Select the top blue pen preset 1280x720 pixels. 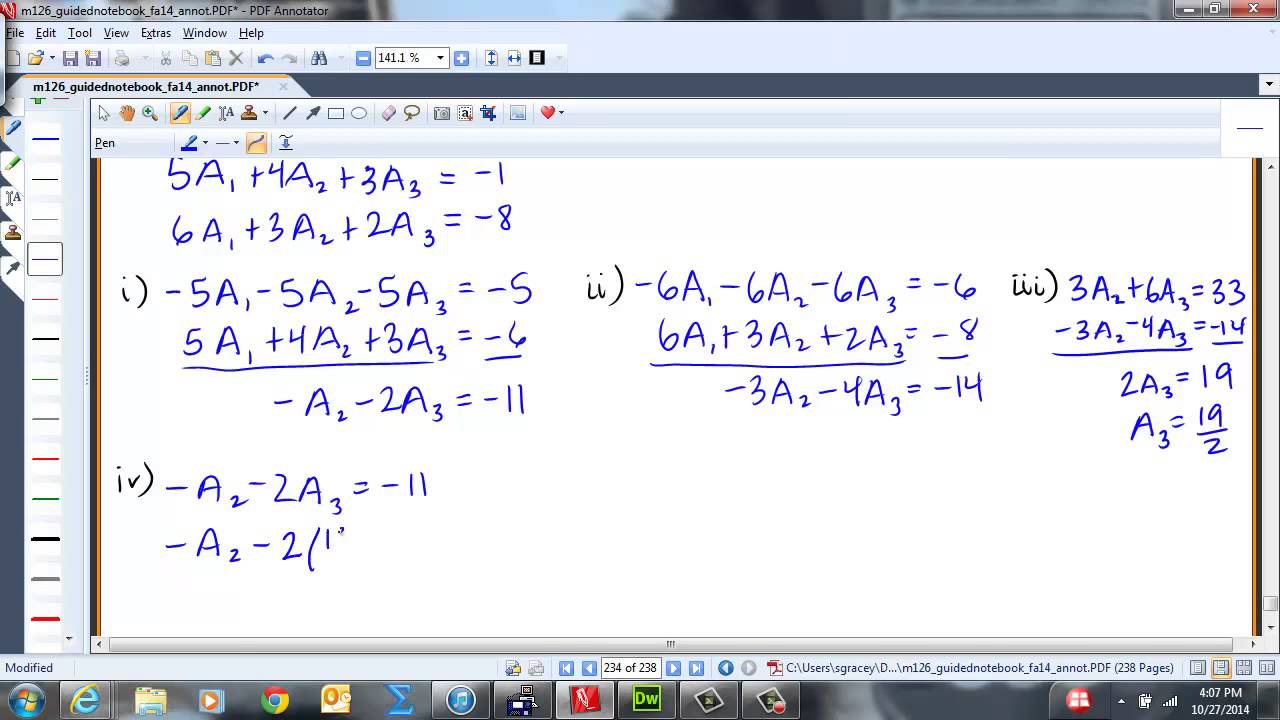coord(45,139)
